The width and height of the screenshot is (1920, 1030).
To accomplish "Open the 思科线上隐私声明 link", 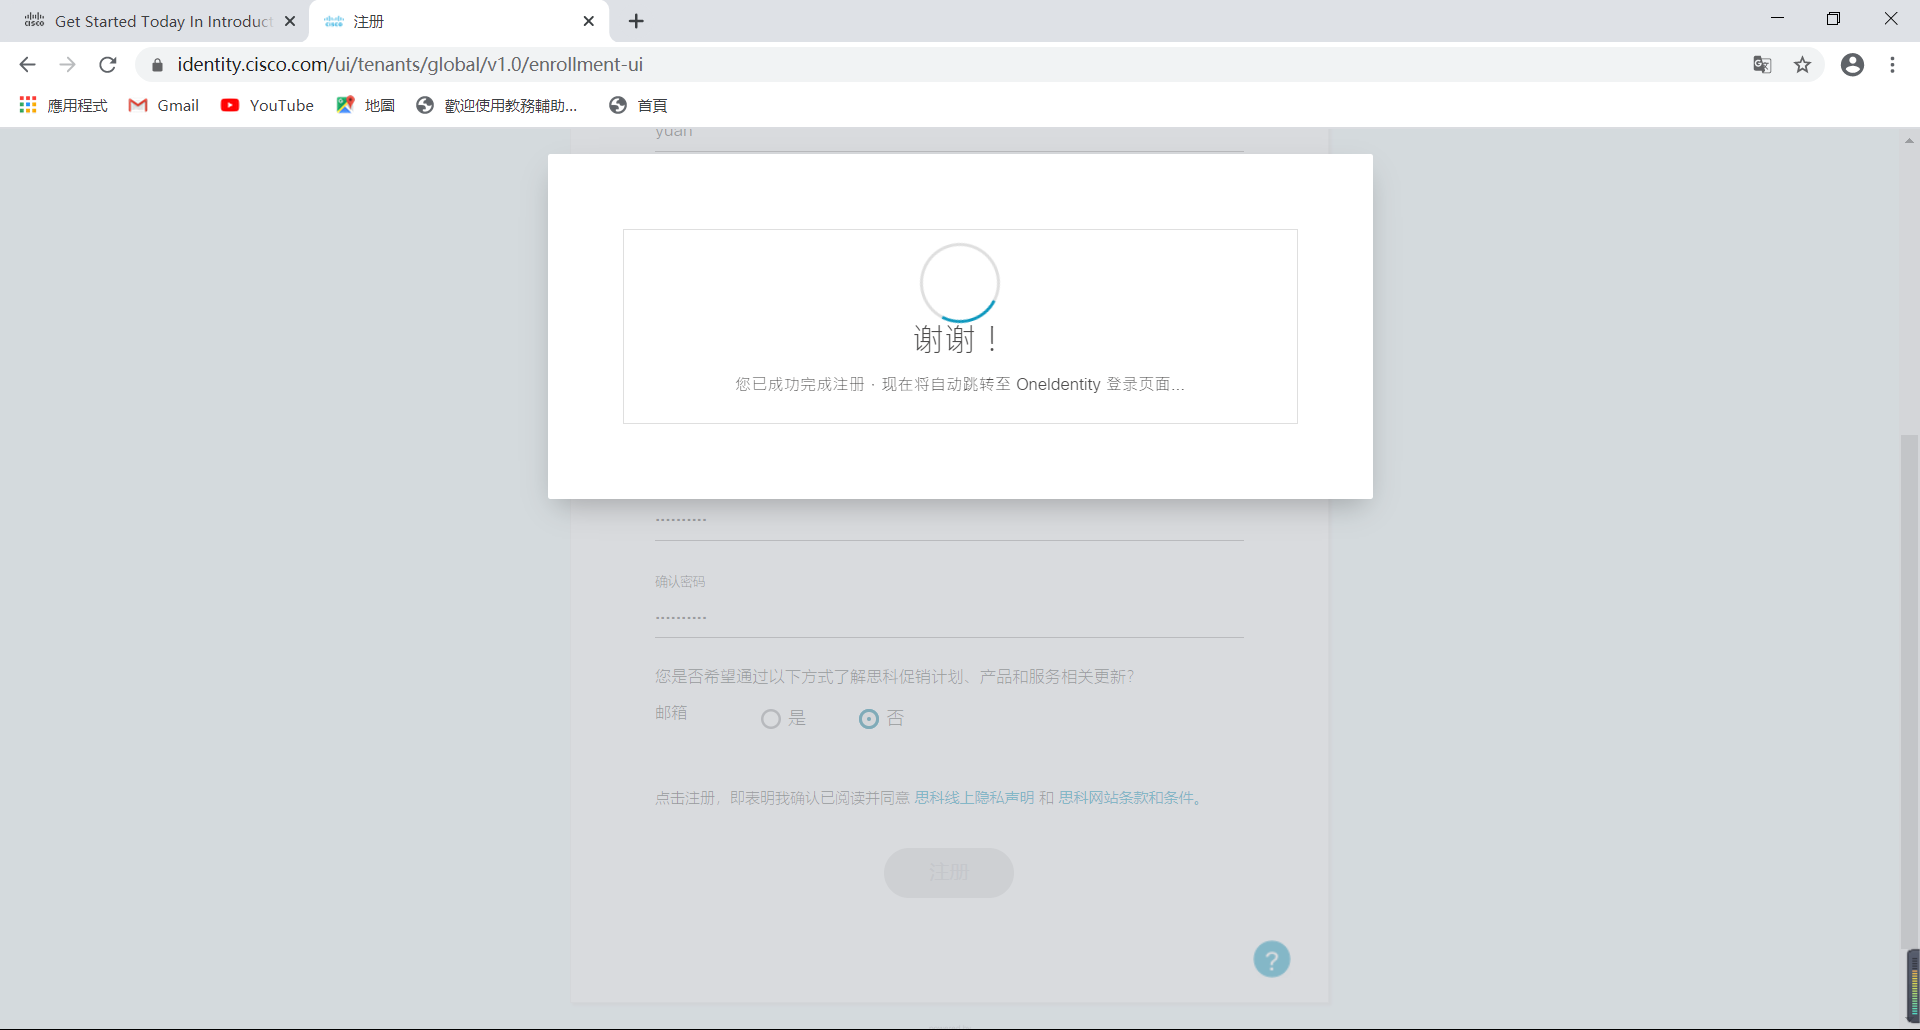I will point(974,798).
